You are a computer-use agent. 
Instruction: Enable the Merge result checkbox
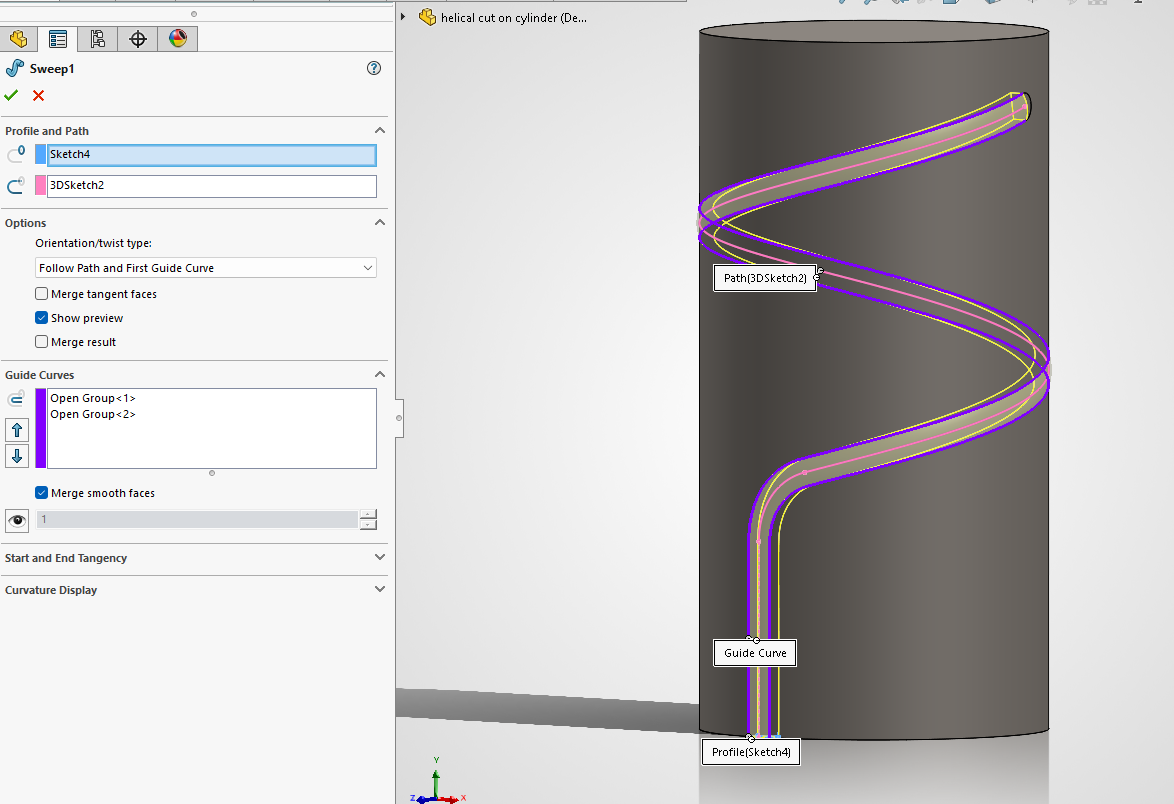[41, 342]
